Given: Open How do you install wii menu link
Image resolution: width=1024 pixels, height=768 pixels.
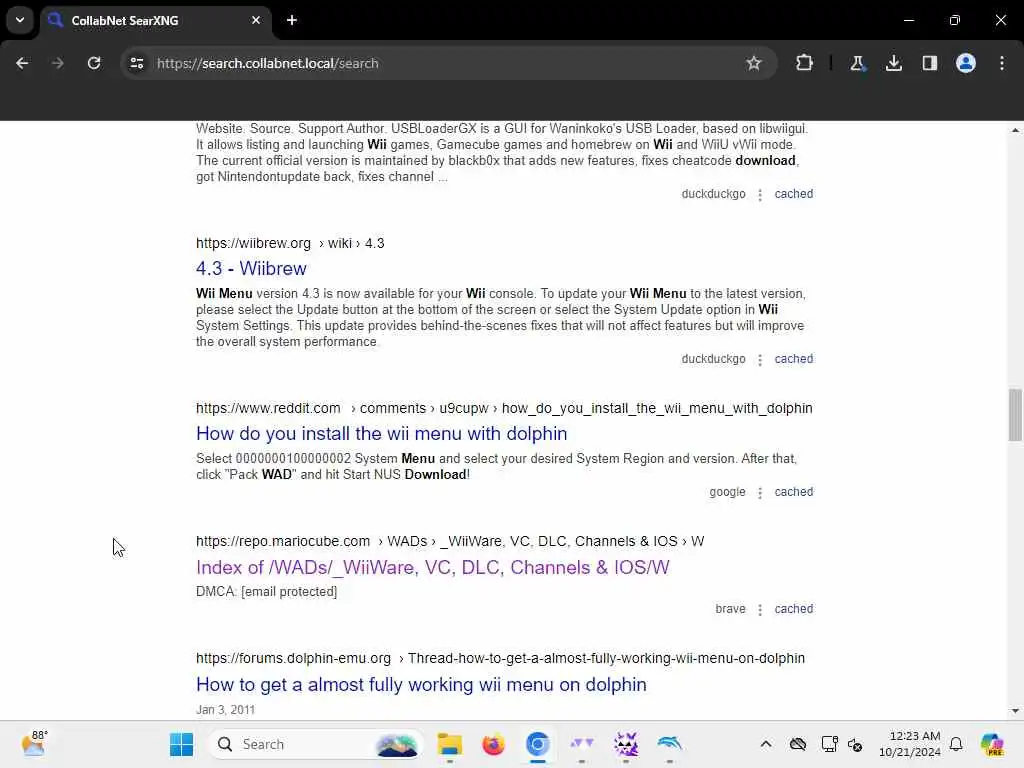Looking at the screenshot, I should point(381,434).
